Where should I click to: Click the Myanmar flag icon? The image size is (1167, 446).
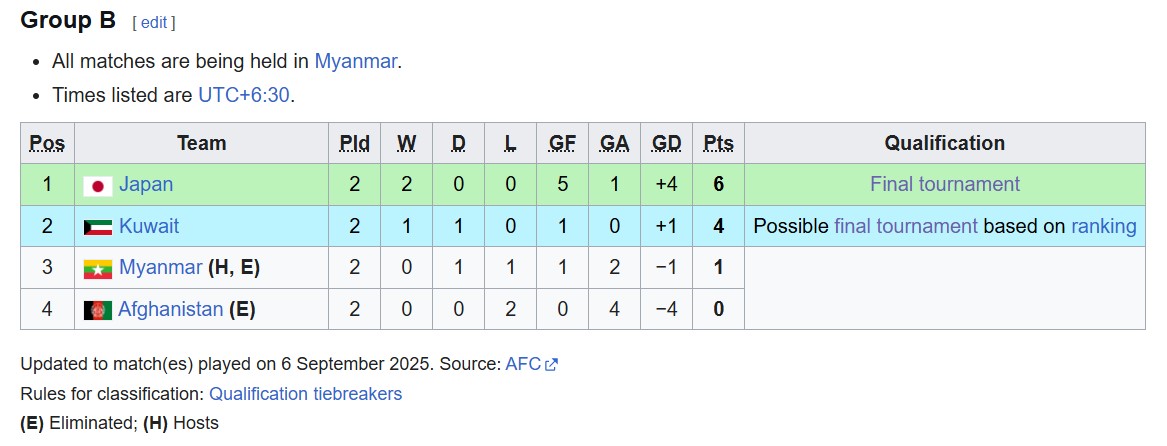pyautogui.click(x=97, y=269)
